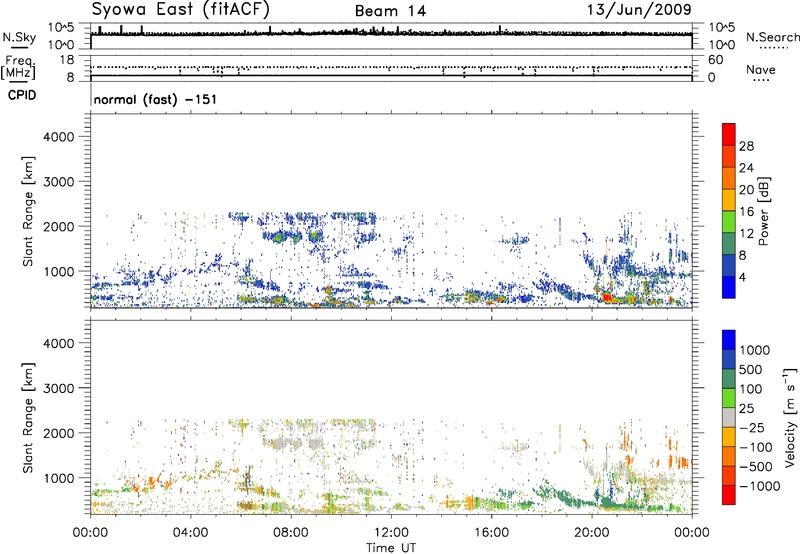Viewport: 800px width, 554px height.
Task: Click the '18' tick on the frequency axis
Action: click(x=67, y=60)
